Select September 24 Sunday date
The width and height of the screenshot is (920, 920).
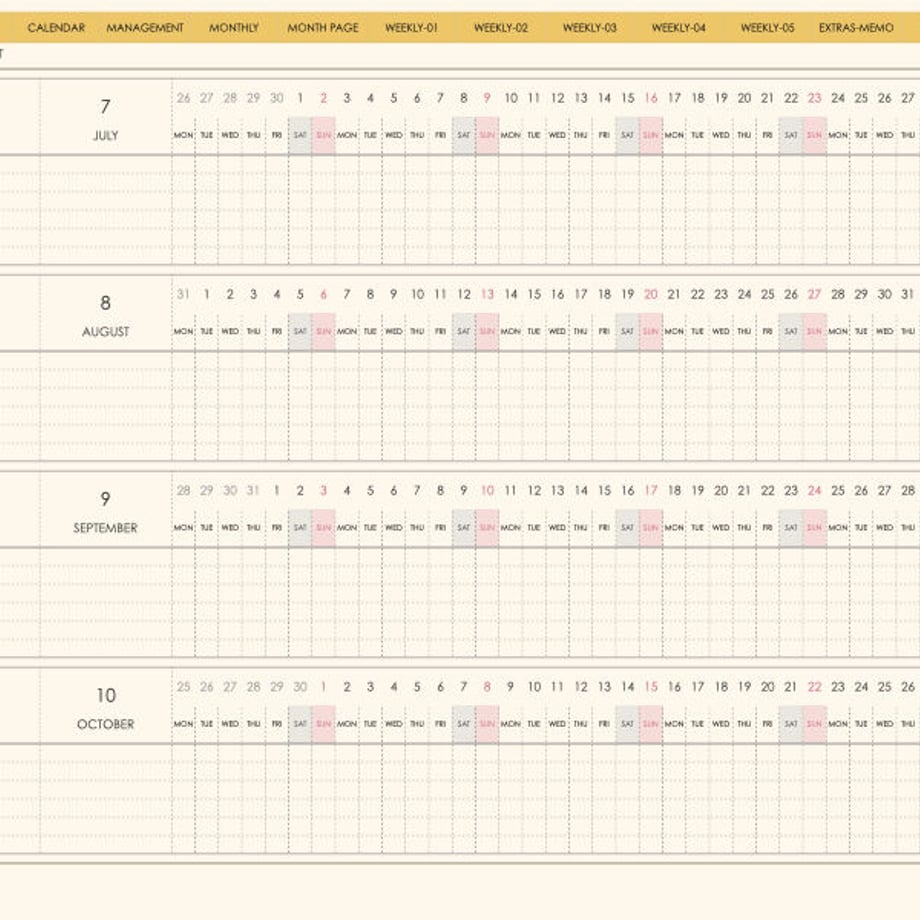(x=814, y=491)
